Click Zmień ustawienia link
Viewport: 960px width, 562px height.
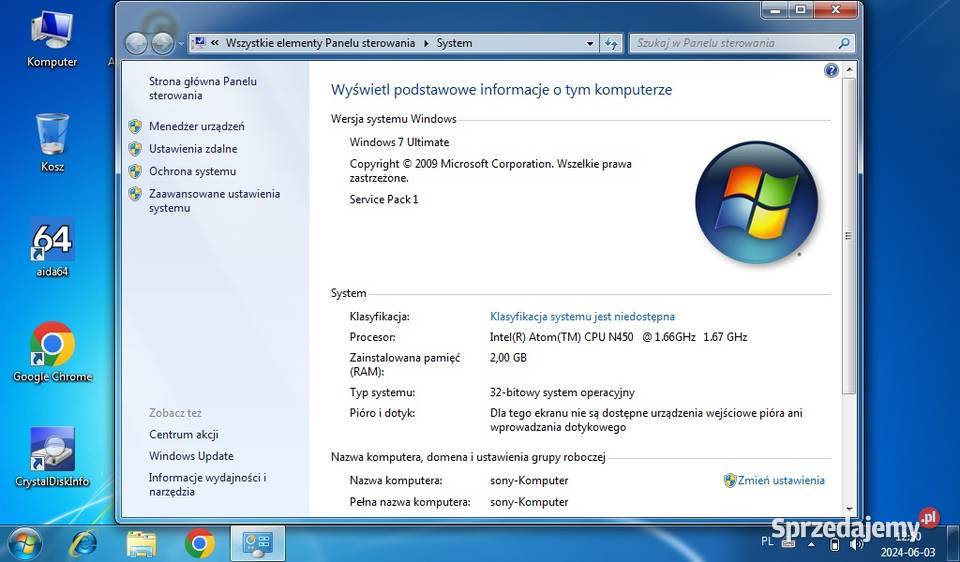pos(781,481)
